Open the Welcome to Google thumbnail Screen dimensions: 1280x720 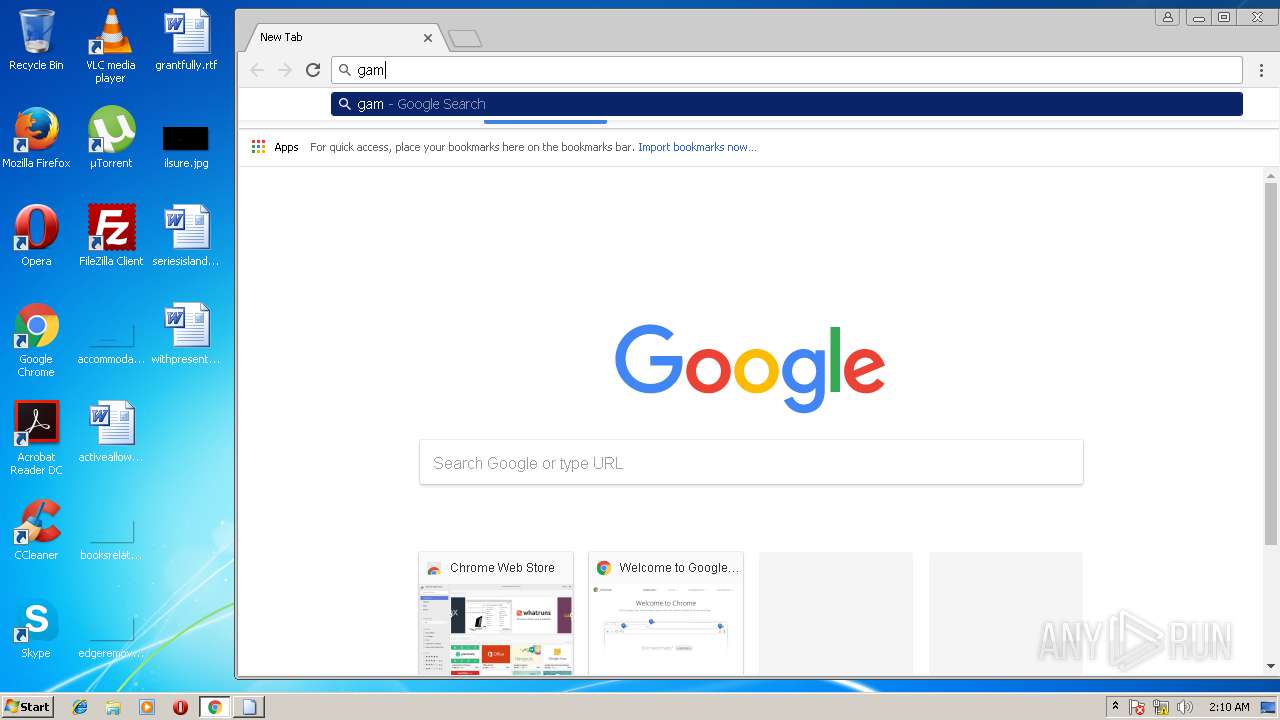tap(666, 613)
